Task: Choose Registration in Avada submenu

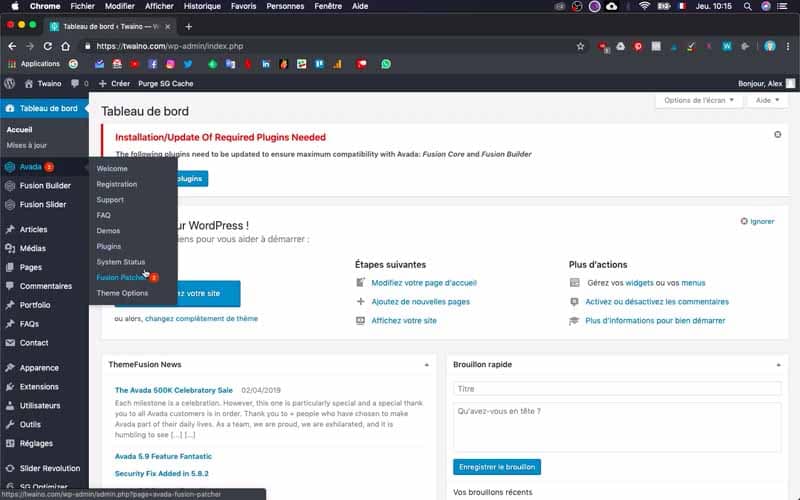Action: point(117,184)
